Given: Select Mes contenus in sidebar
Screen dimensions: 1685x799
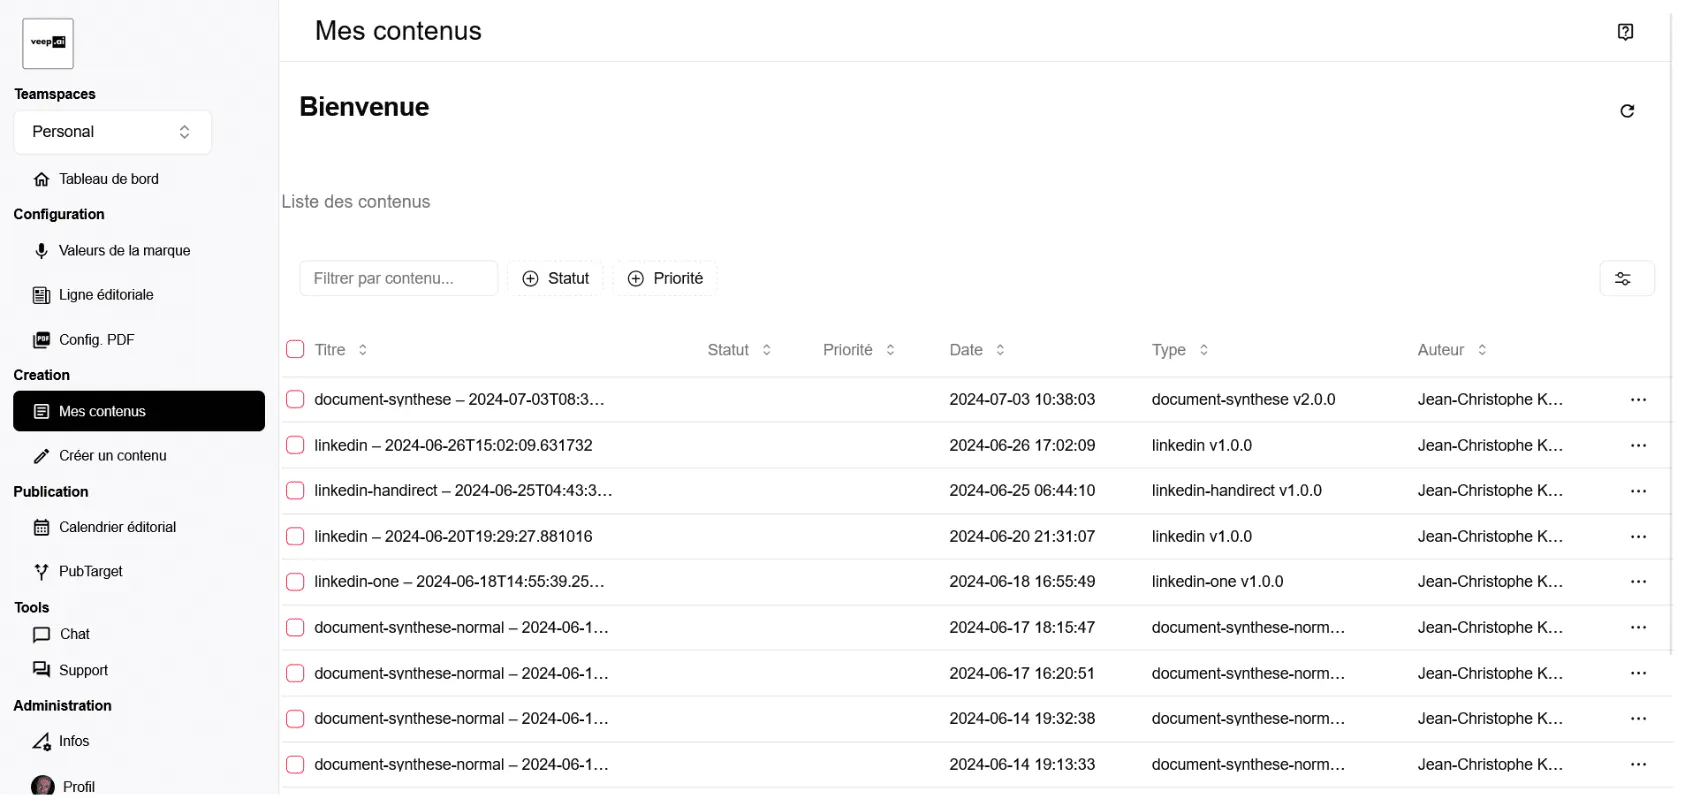Looking at the screenshot, I should (x=139, y=412).
